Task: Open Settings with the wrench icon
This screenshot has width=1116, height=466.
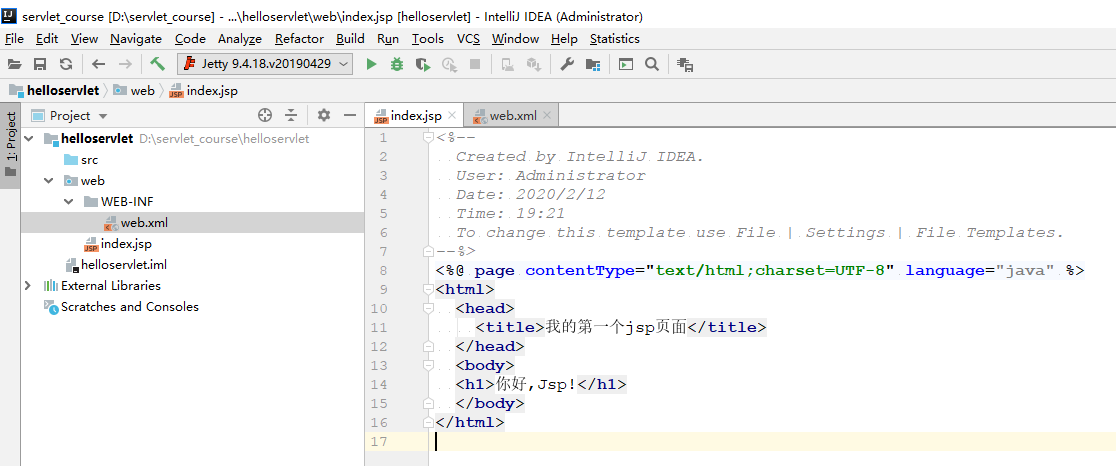Action: (566, 64)
